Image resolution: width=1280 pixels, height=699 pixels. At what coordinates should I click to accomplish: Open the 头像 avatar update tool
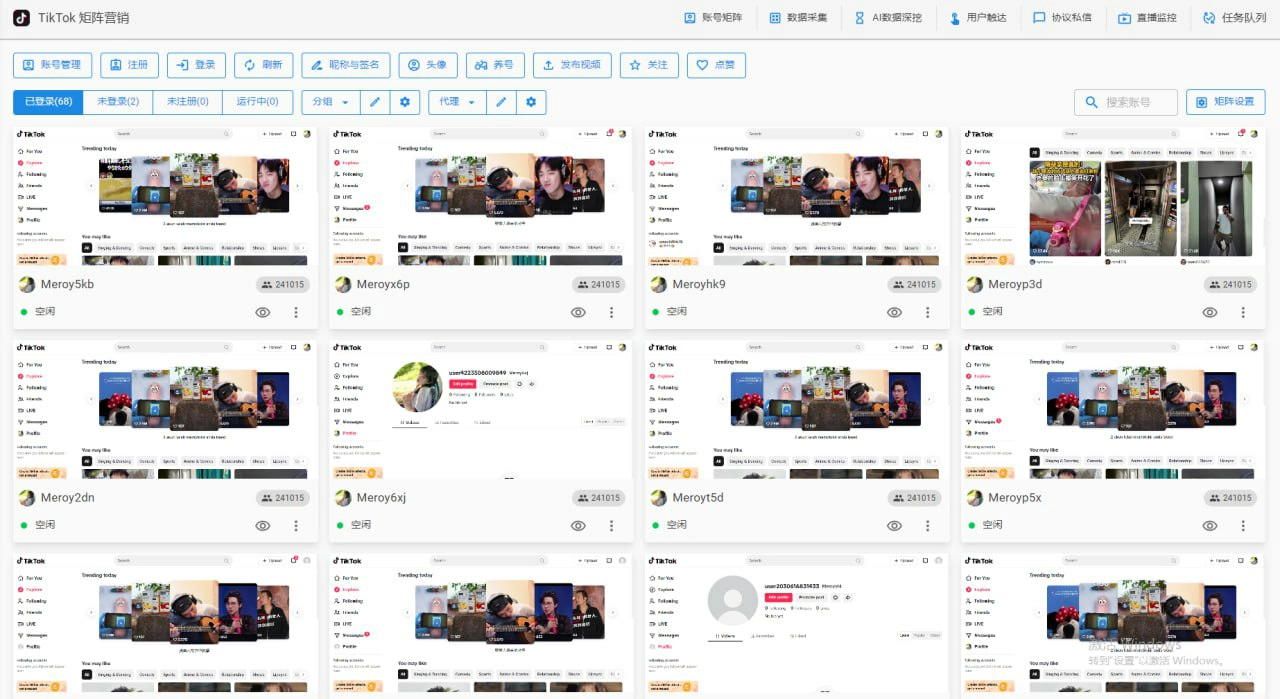[x=428, y=65]
